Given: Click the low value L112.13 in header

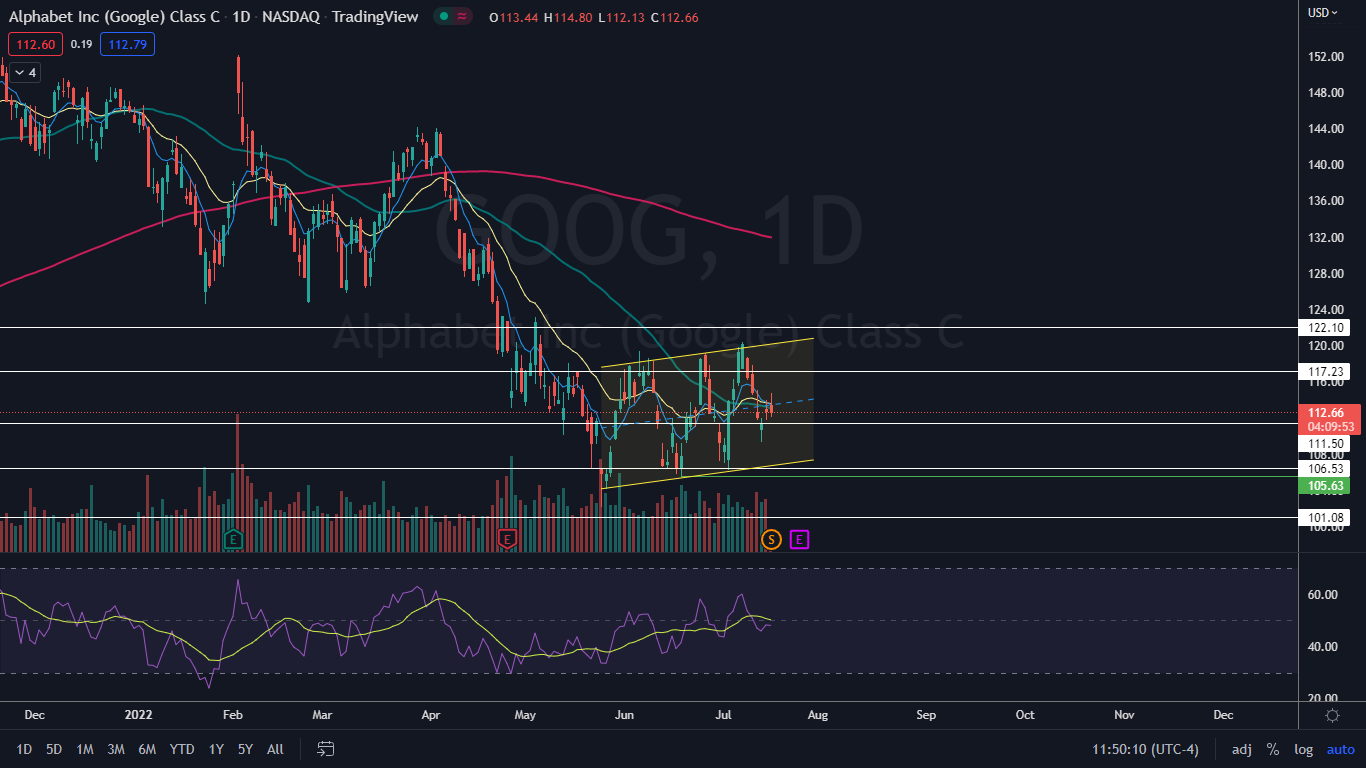Looking at the screenshot, I should tap(622, 17).
